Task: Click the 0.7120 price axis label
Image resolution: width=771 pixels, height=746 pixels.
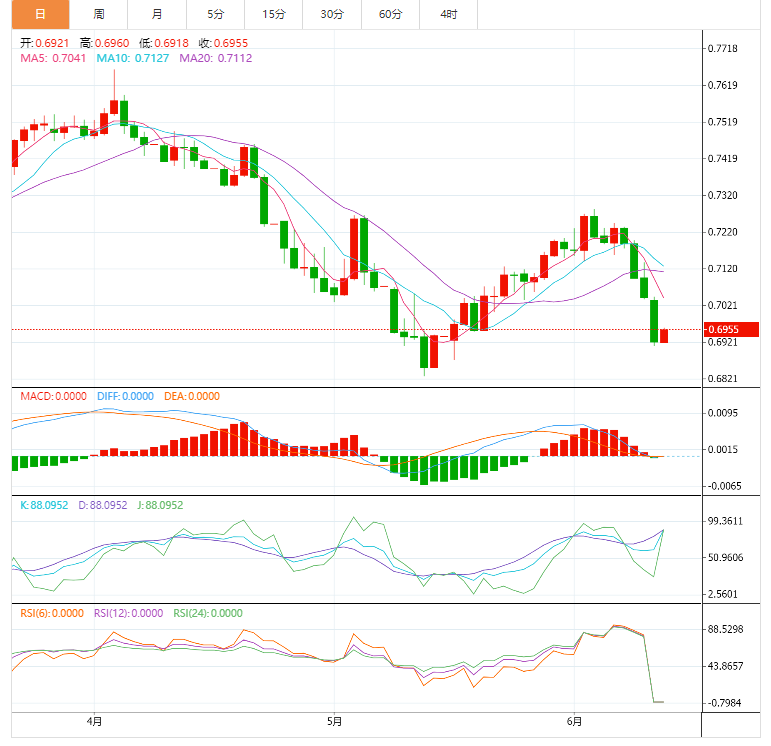Action: [723, 269]
